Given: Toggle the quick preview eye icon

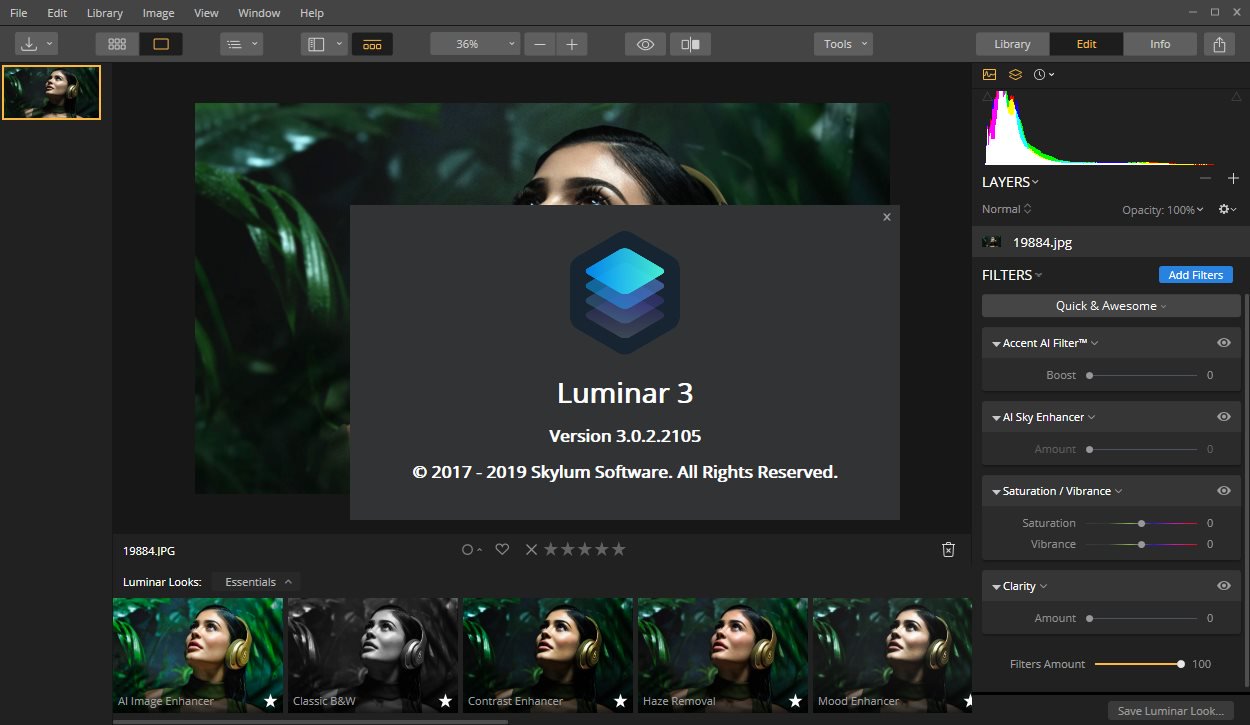Looking at the screenshot, I should click(x=646, y=44).
